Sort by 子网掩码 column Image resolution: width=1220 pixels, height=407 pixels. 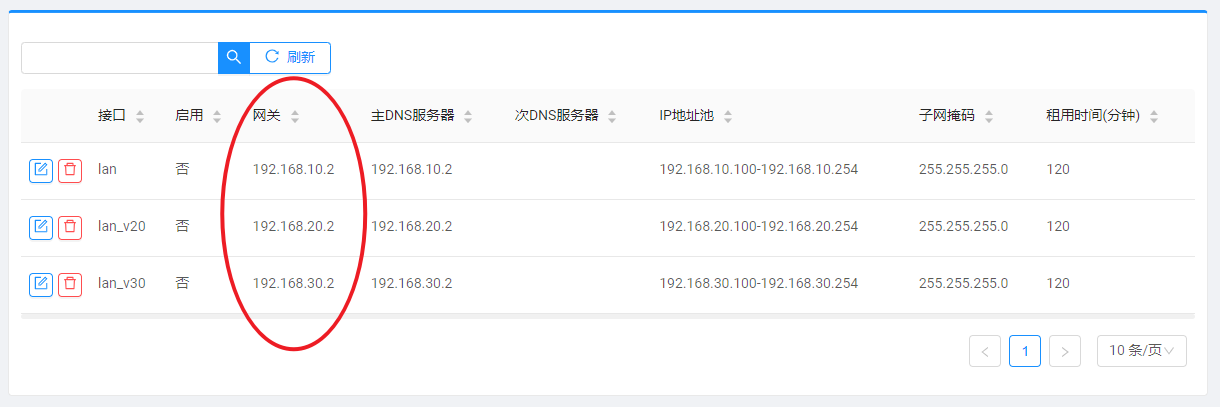(x=989, y=117)
